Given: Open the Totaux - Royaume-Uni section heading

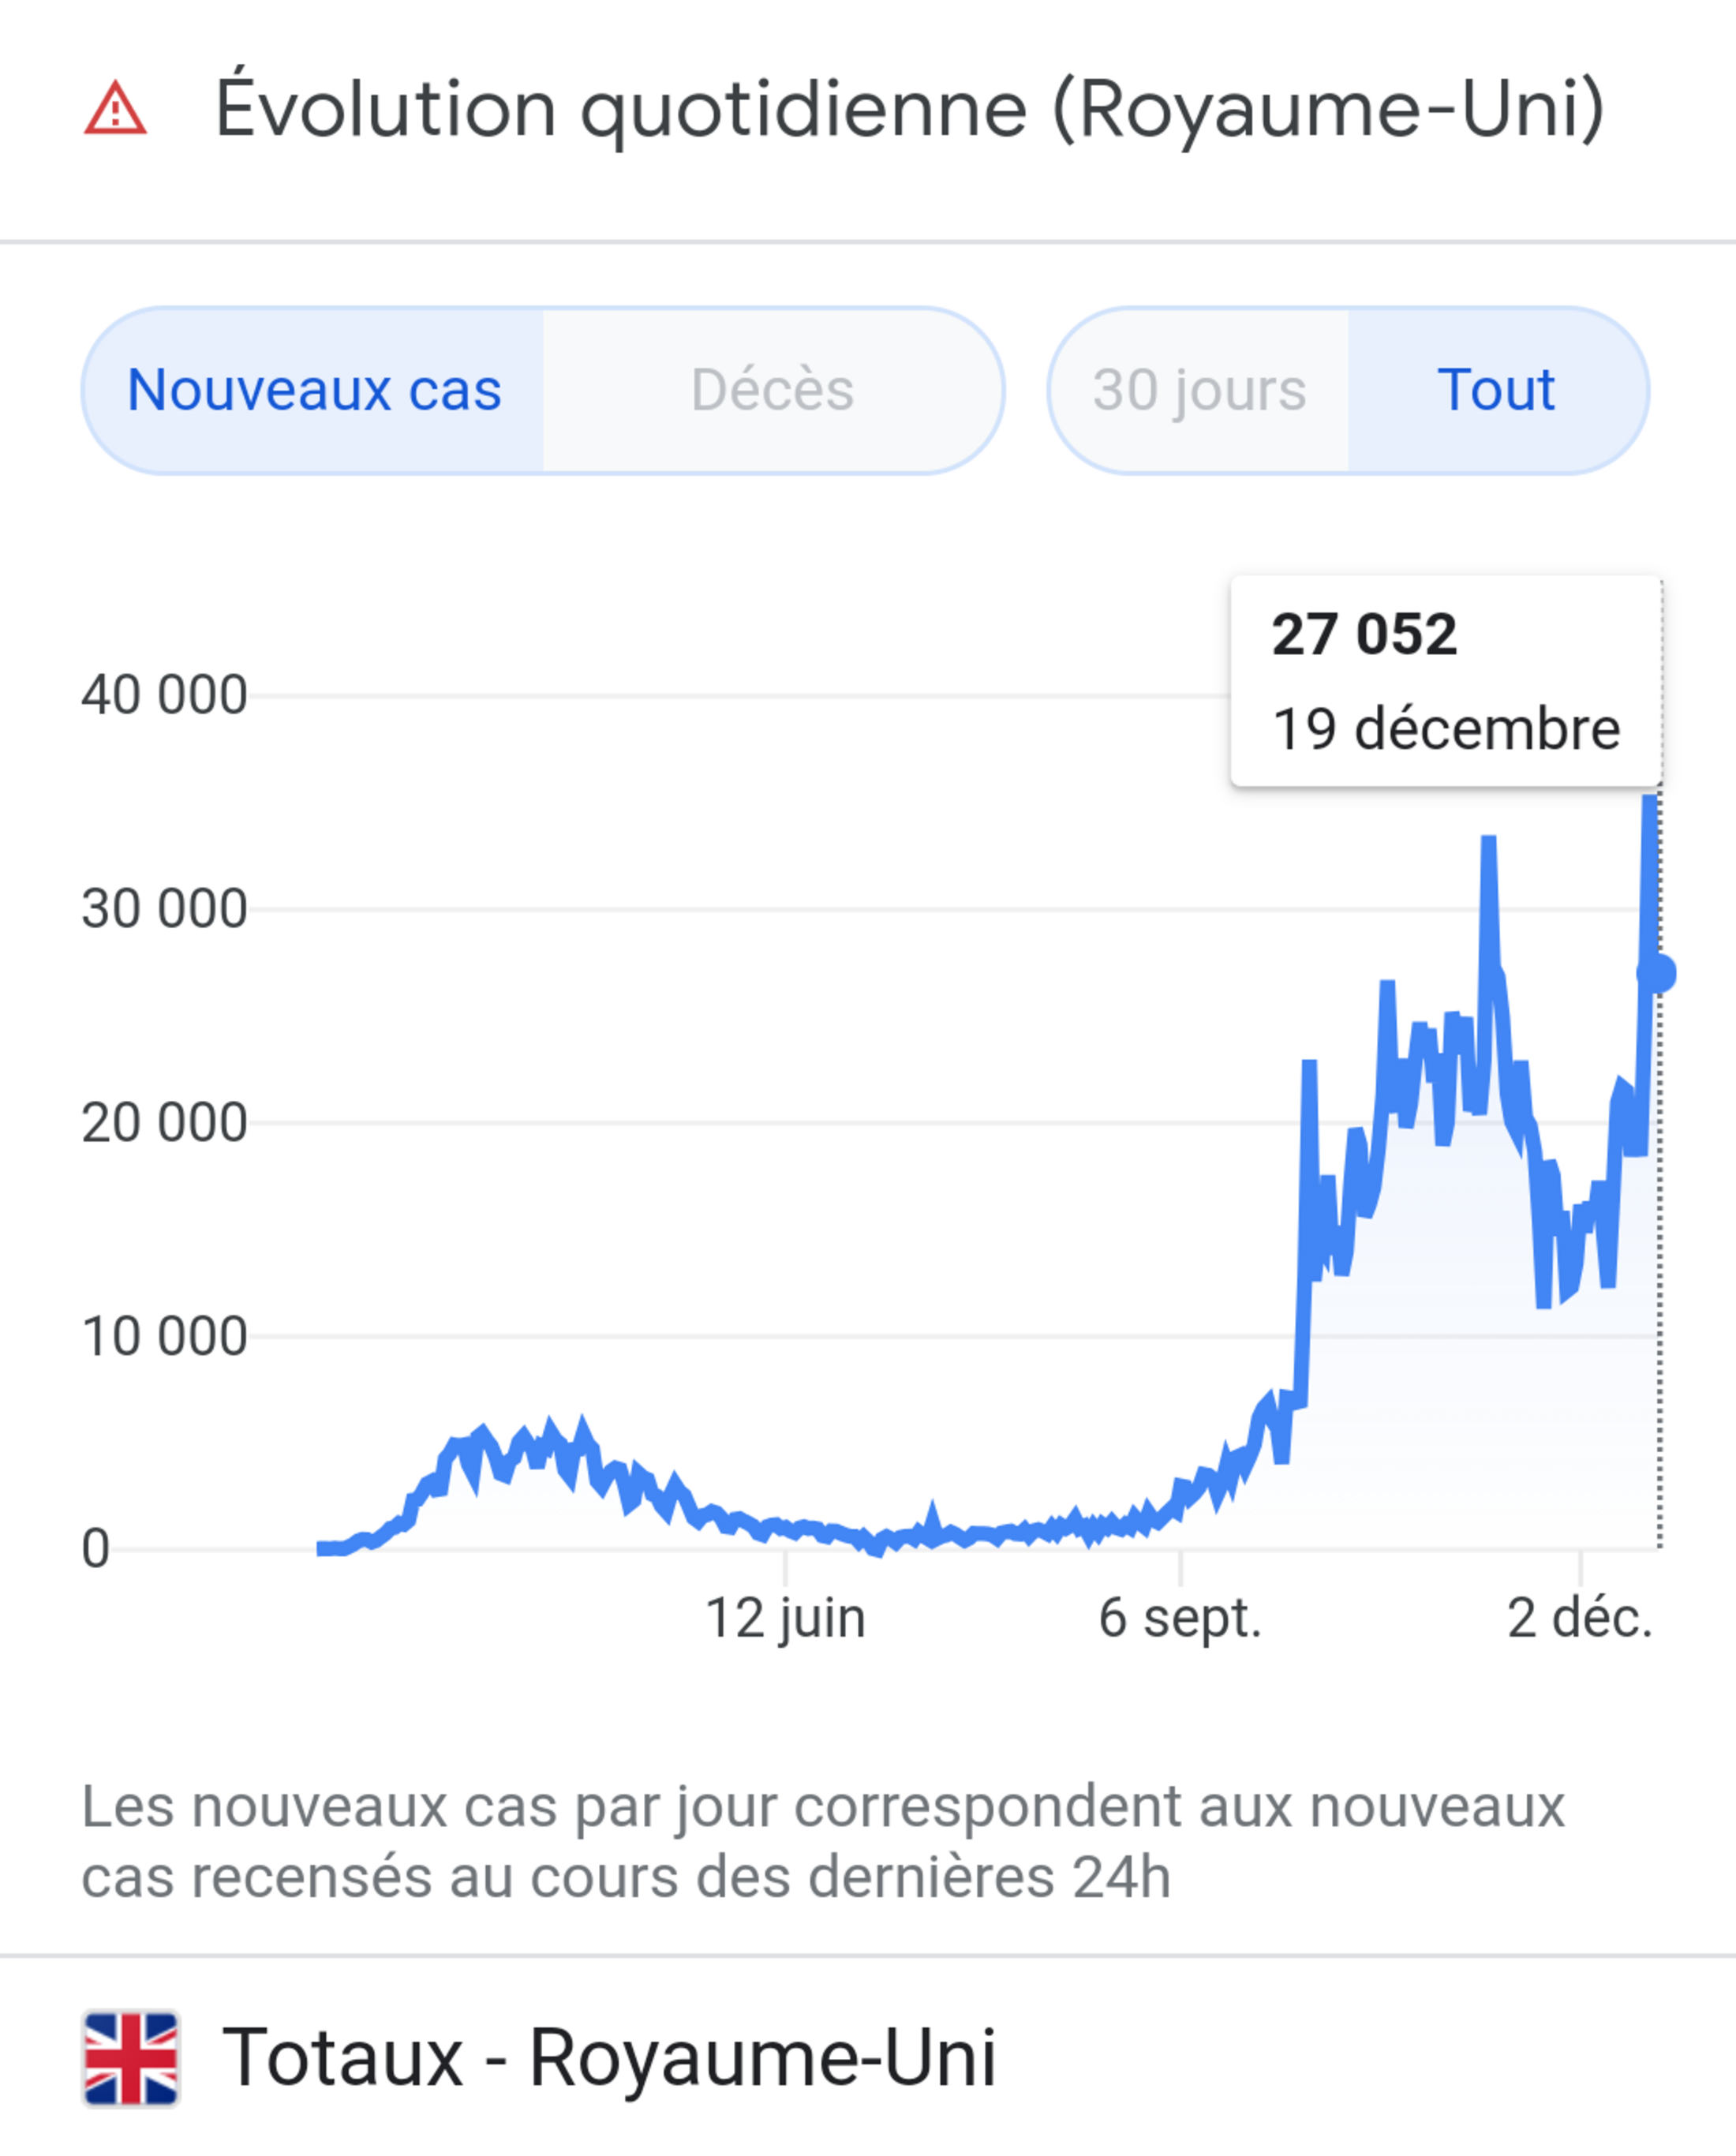Looking at the screenshot, I should pos(609,2058).
